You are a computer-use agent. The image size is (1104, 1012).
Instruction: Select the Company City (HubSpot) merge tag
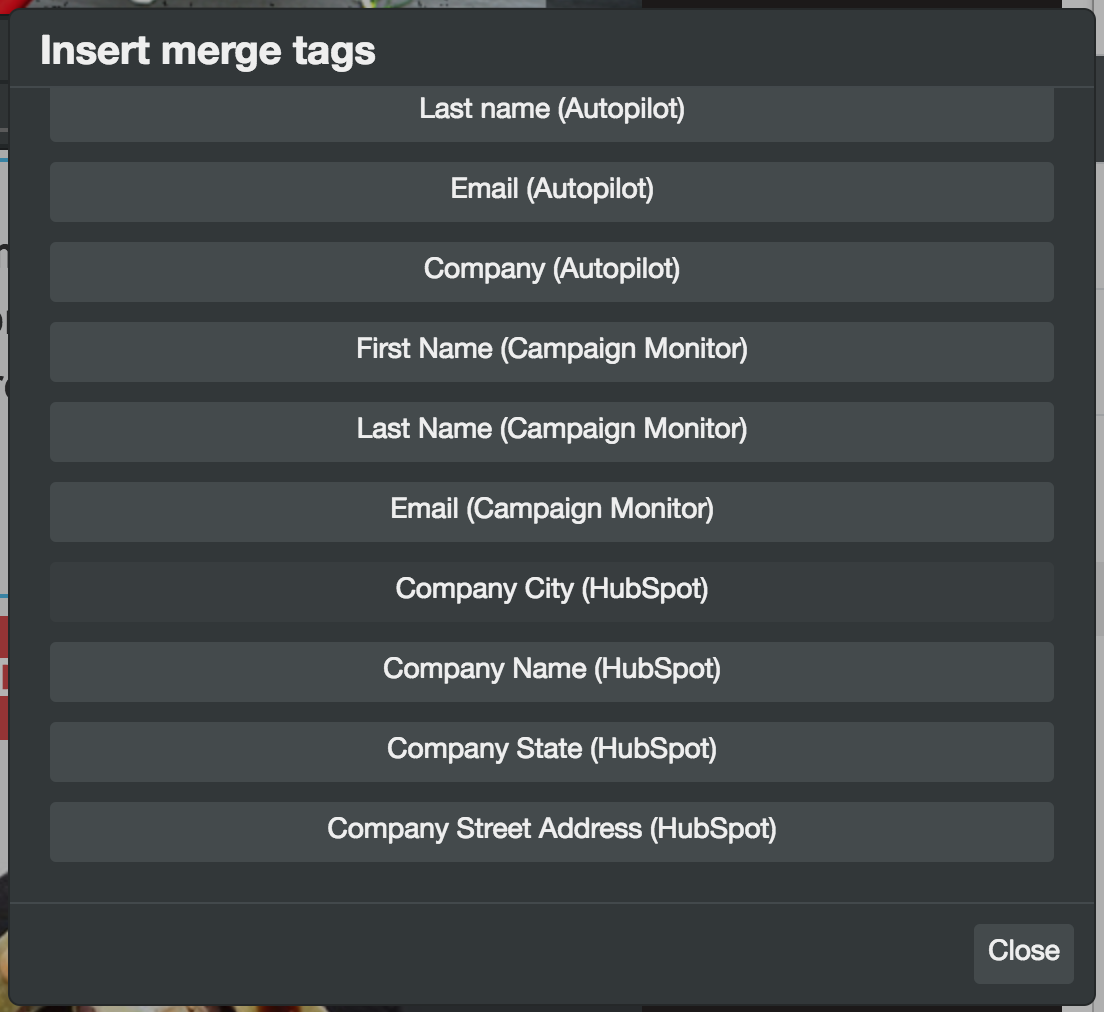[552, 591]
